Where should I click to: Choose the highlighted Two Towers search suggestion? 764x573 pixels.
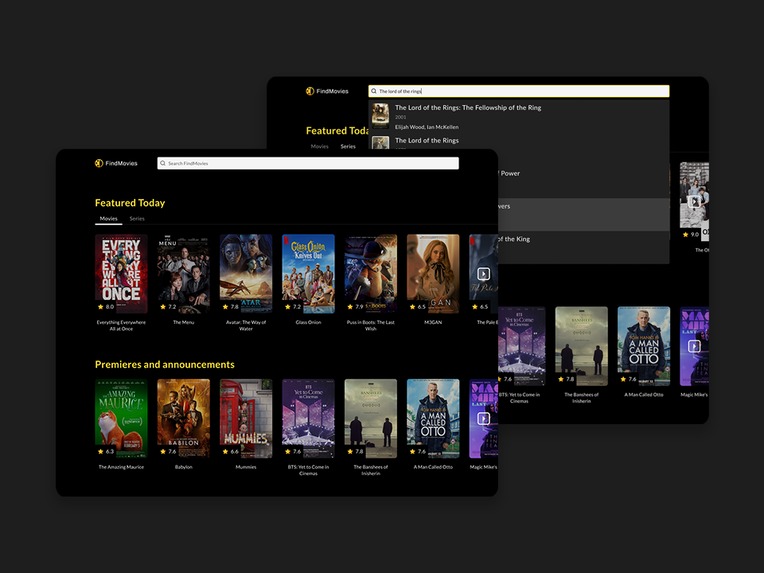click(x=583, y=214)
